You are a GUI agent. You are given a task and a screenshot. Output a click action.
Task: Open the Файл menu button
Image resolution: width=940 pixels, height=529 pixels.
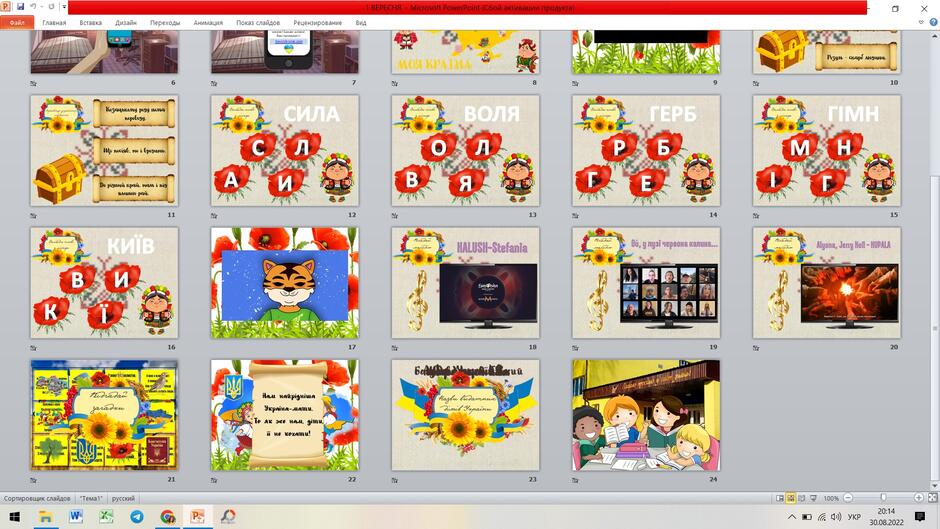[x=17, y=23]
